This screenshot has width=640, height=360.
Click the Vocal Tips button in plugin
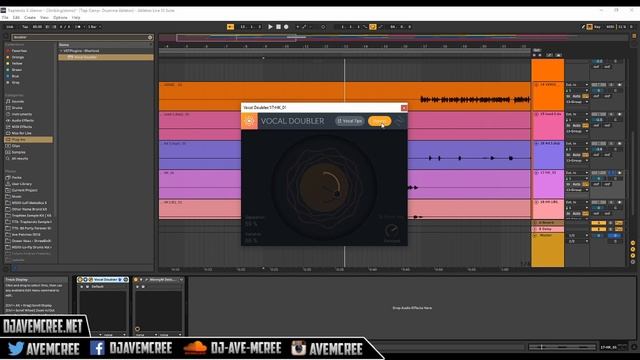[349, 121]
